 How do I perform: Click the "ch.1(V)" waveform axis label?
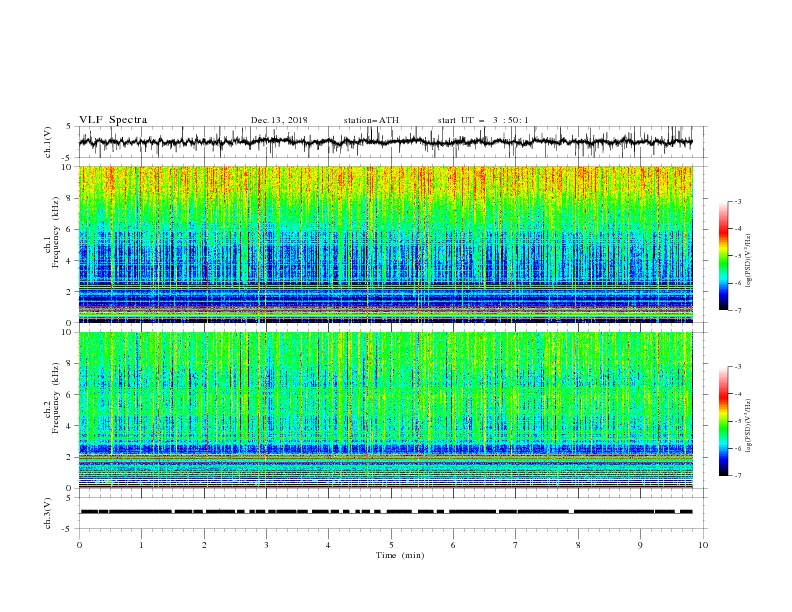[x=48, y=142]
